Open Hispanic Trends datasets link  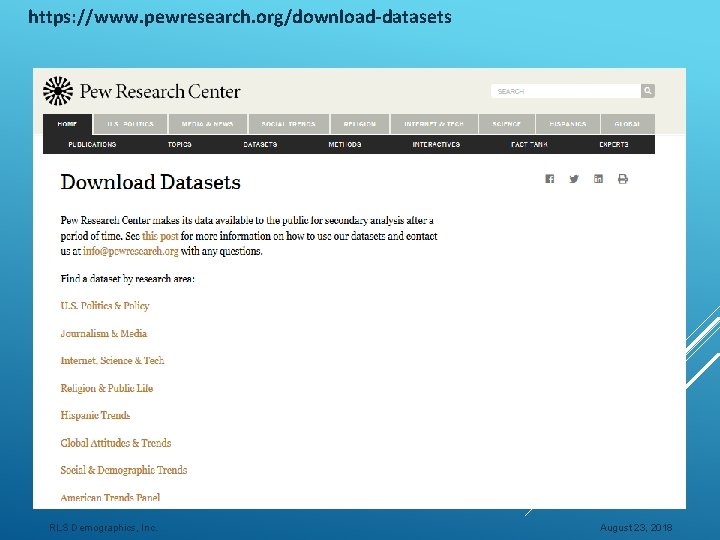tap(95, 415)
